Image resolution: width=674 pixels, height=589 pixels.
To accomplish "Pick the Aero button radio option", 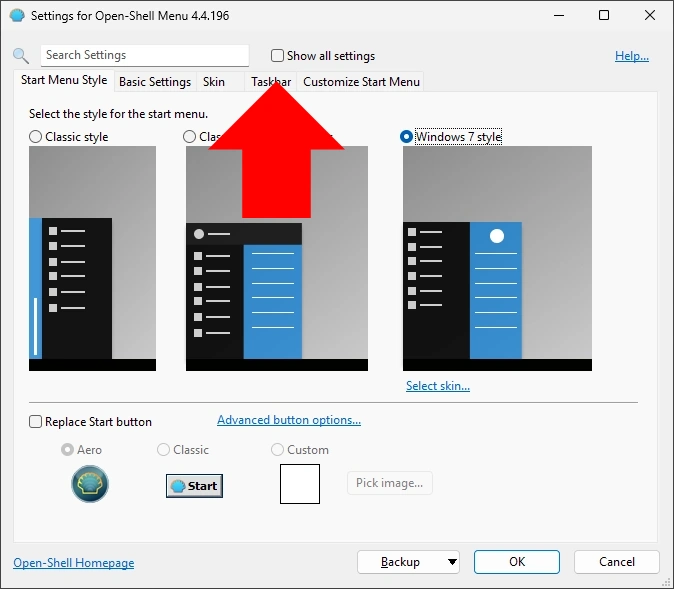I will coord(67,450).
